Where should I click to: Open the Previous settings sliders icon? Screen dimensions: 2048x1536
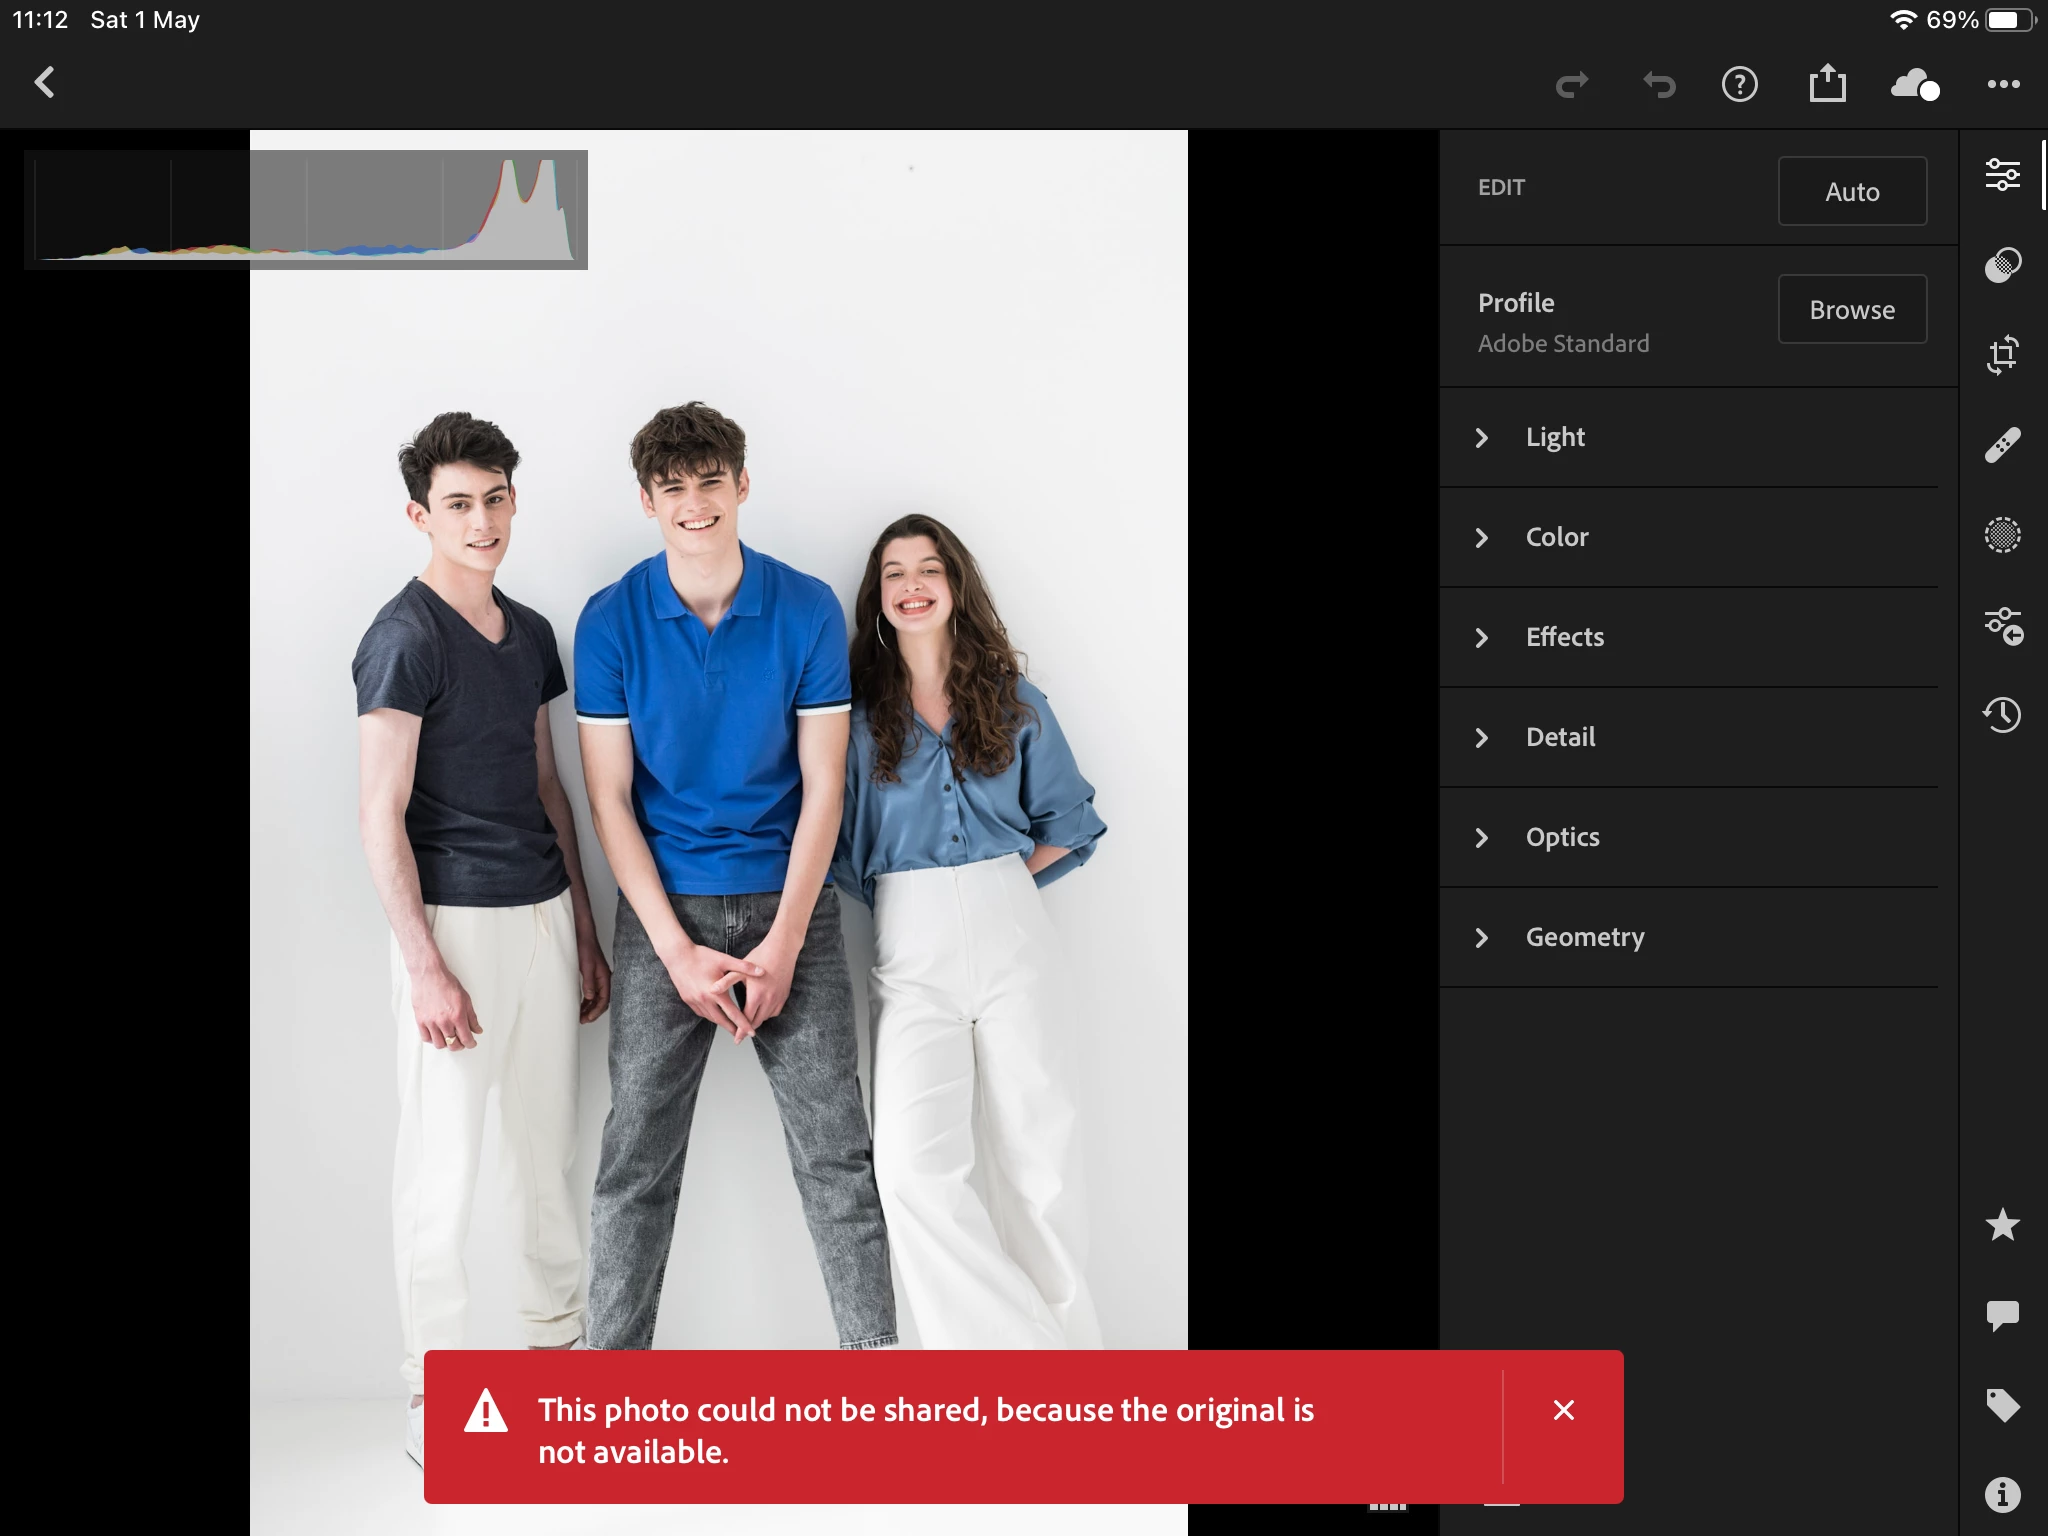[2003, 626]
